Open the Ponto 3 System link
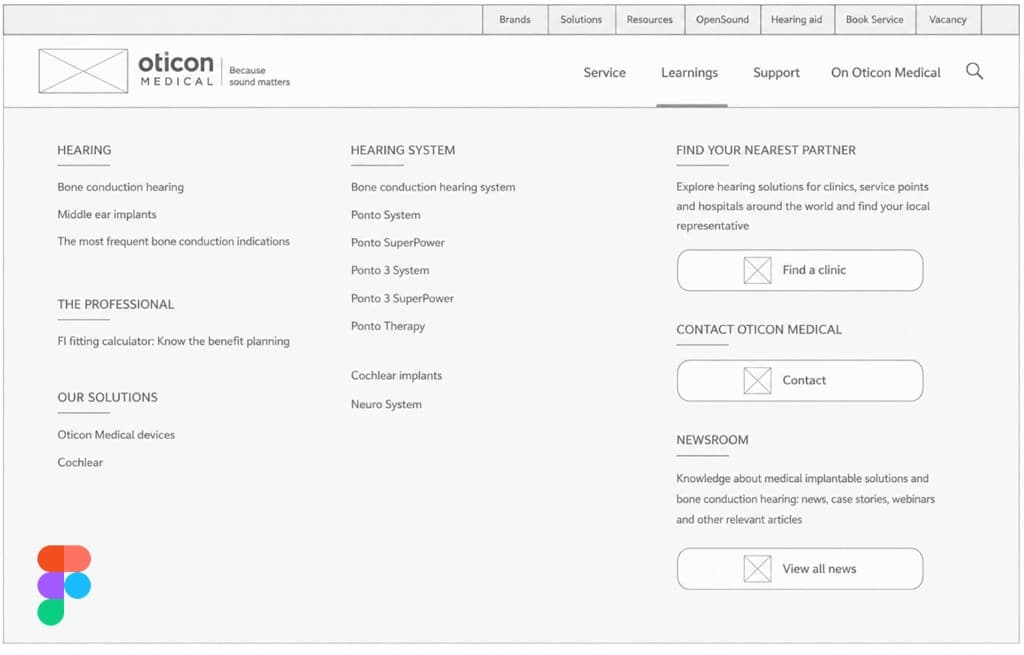Screen dimensions: 1024x655 (x=390, y=270)
